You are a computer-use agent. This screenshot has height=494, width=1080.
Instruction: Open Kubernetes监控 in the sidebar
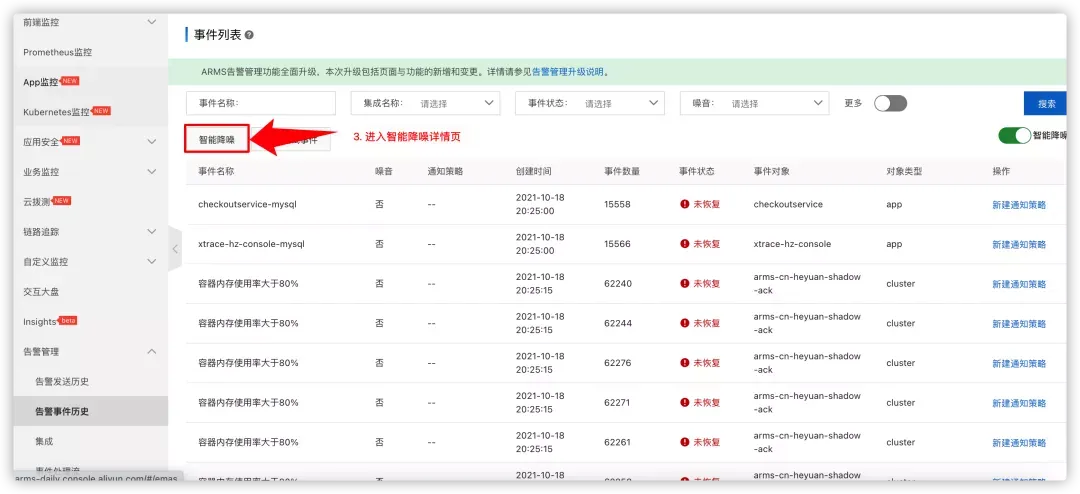point(56,112)
